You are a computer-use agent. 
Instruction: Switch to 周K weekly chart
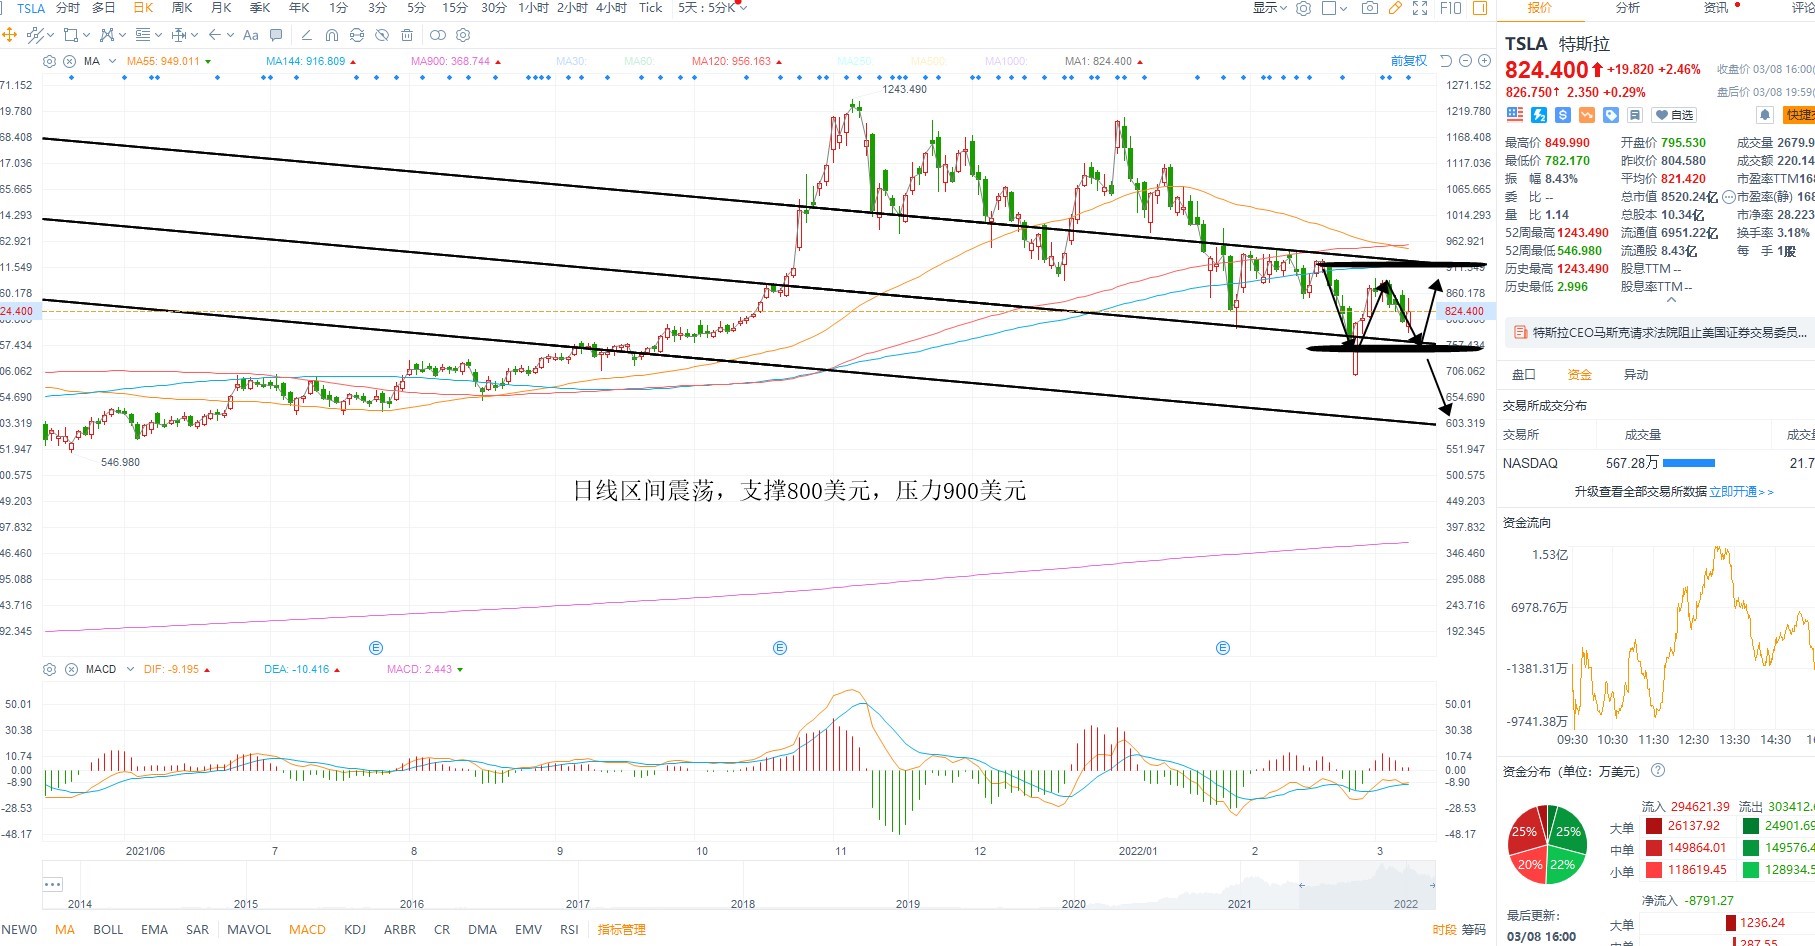[181, 8]
